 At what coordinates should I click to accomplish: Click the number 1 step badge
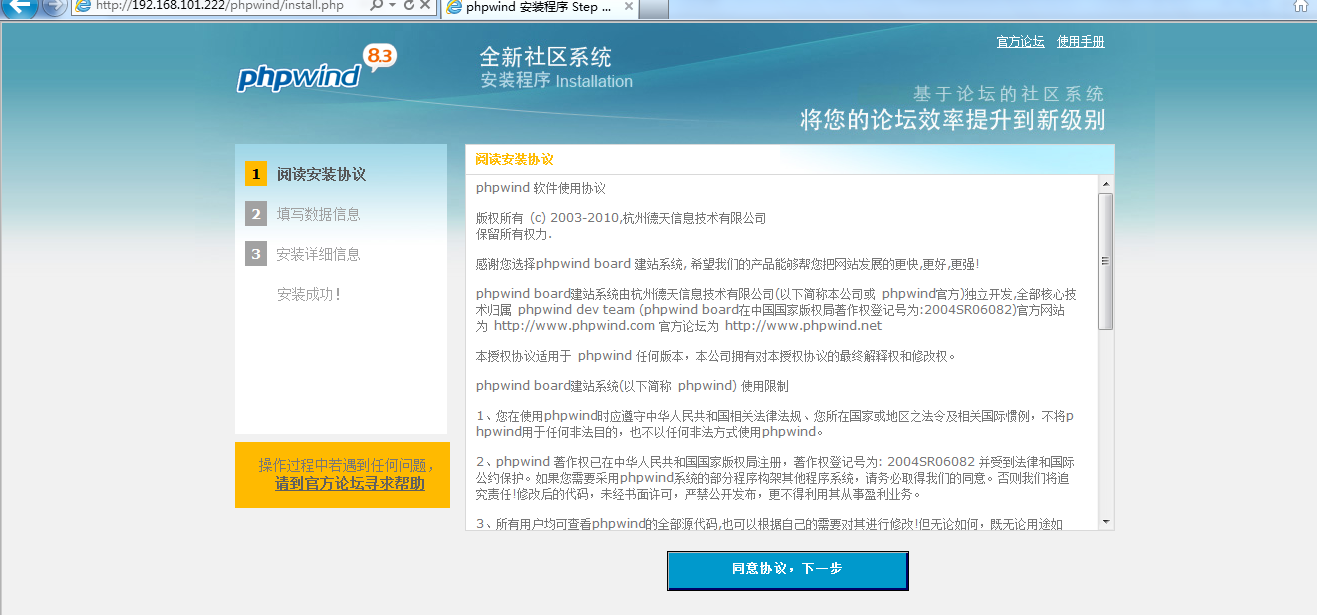point(256,174)
